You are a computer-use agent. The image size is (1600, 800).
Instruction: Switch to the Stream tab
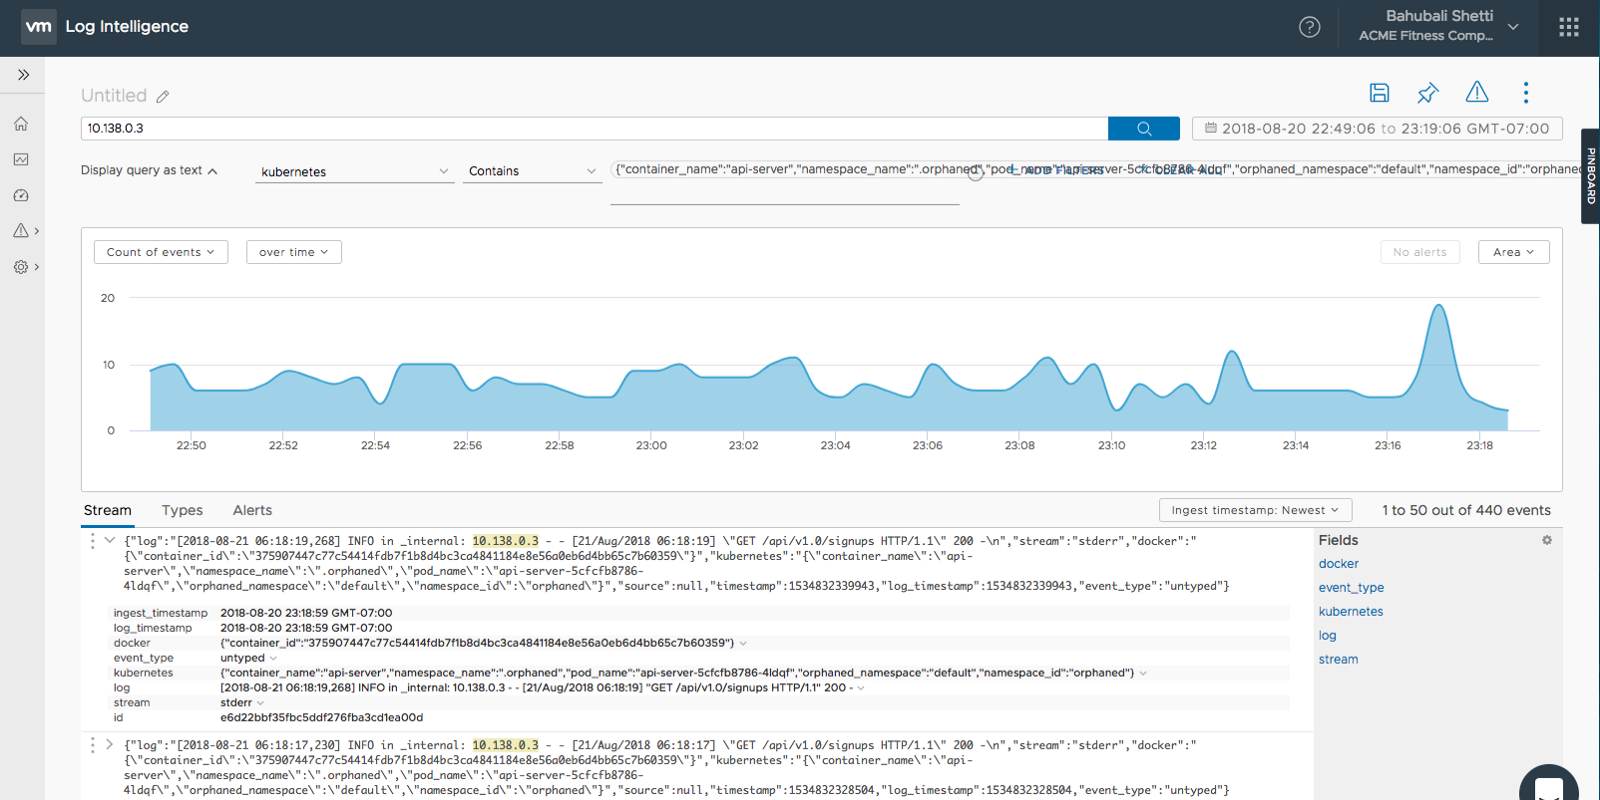(x=108, y=510)
